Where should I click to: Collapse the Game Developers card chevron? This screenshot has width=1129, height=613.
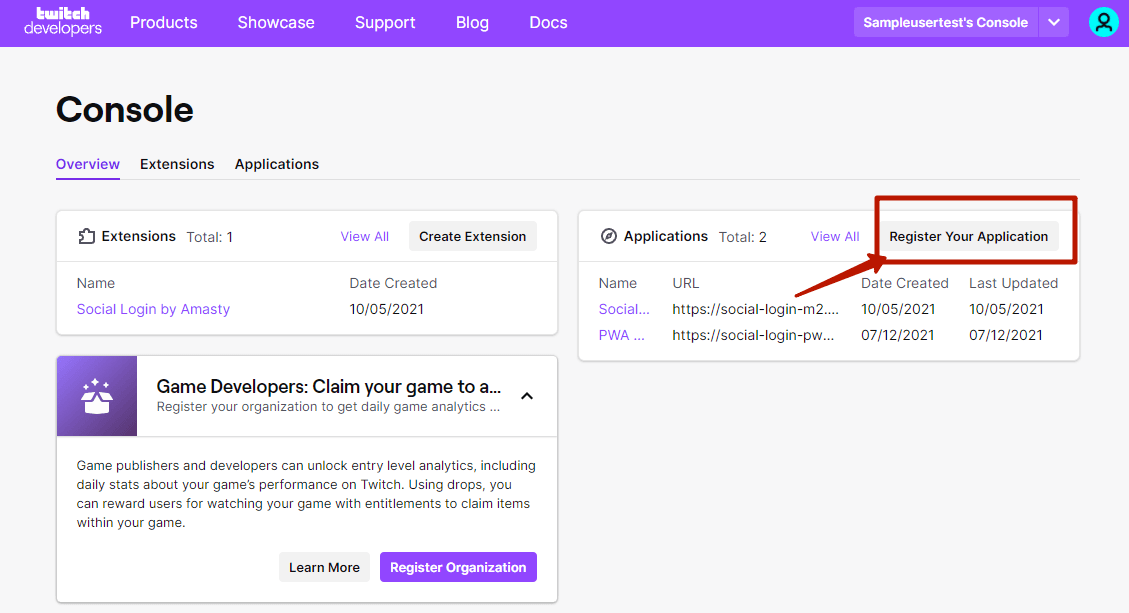527,396
